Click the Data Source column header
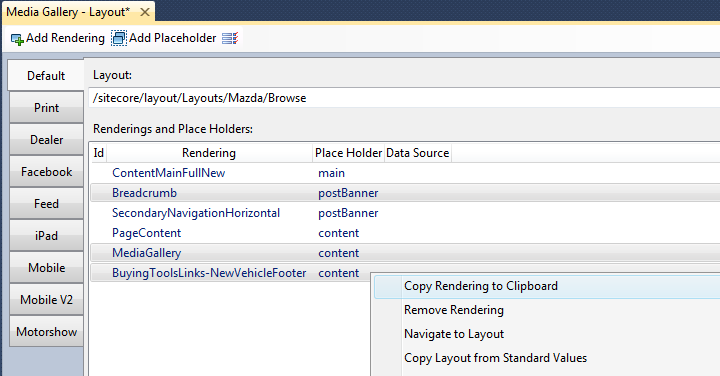Image resolution: width=720 pixels, height=376 pixels. coord(417,153)
